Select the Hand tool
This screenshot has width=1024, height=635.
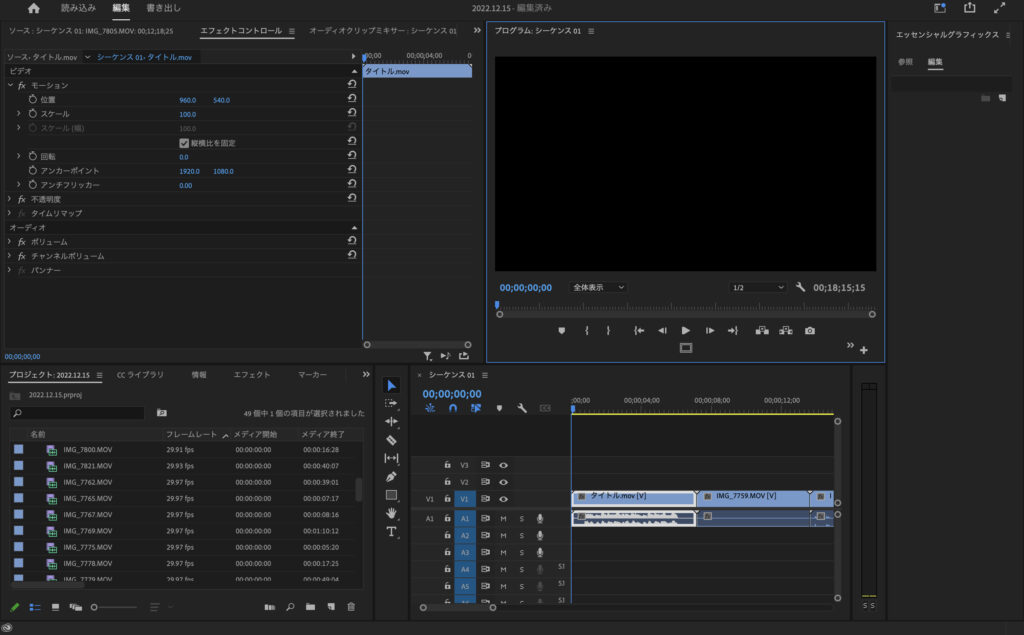click(x=391, y=513)
